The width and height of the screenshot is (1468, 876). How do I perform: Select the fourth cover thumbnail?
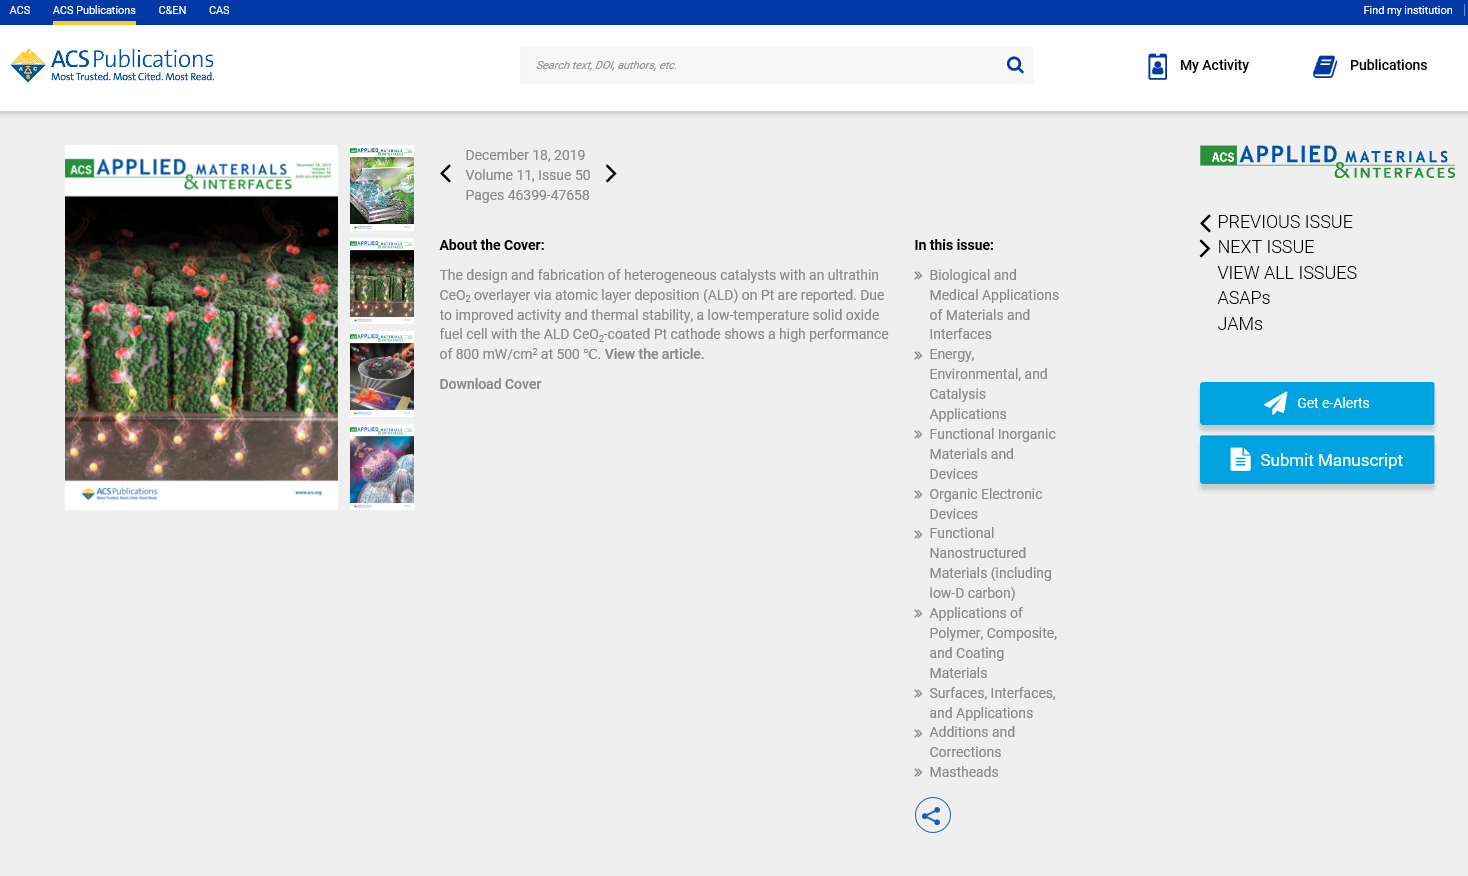point(382,466)
